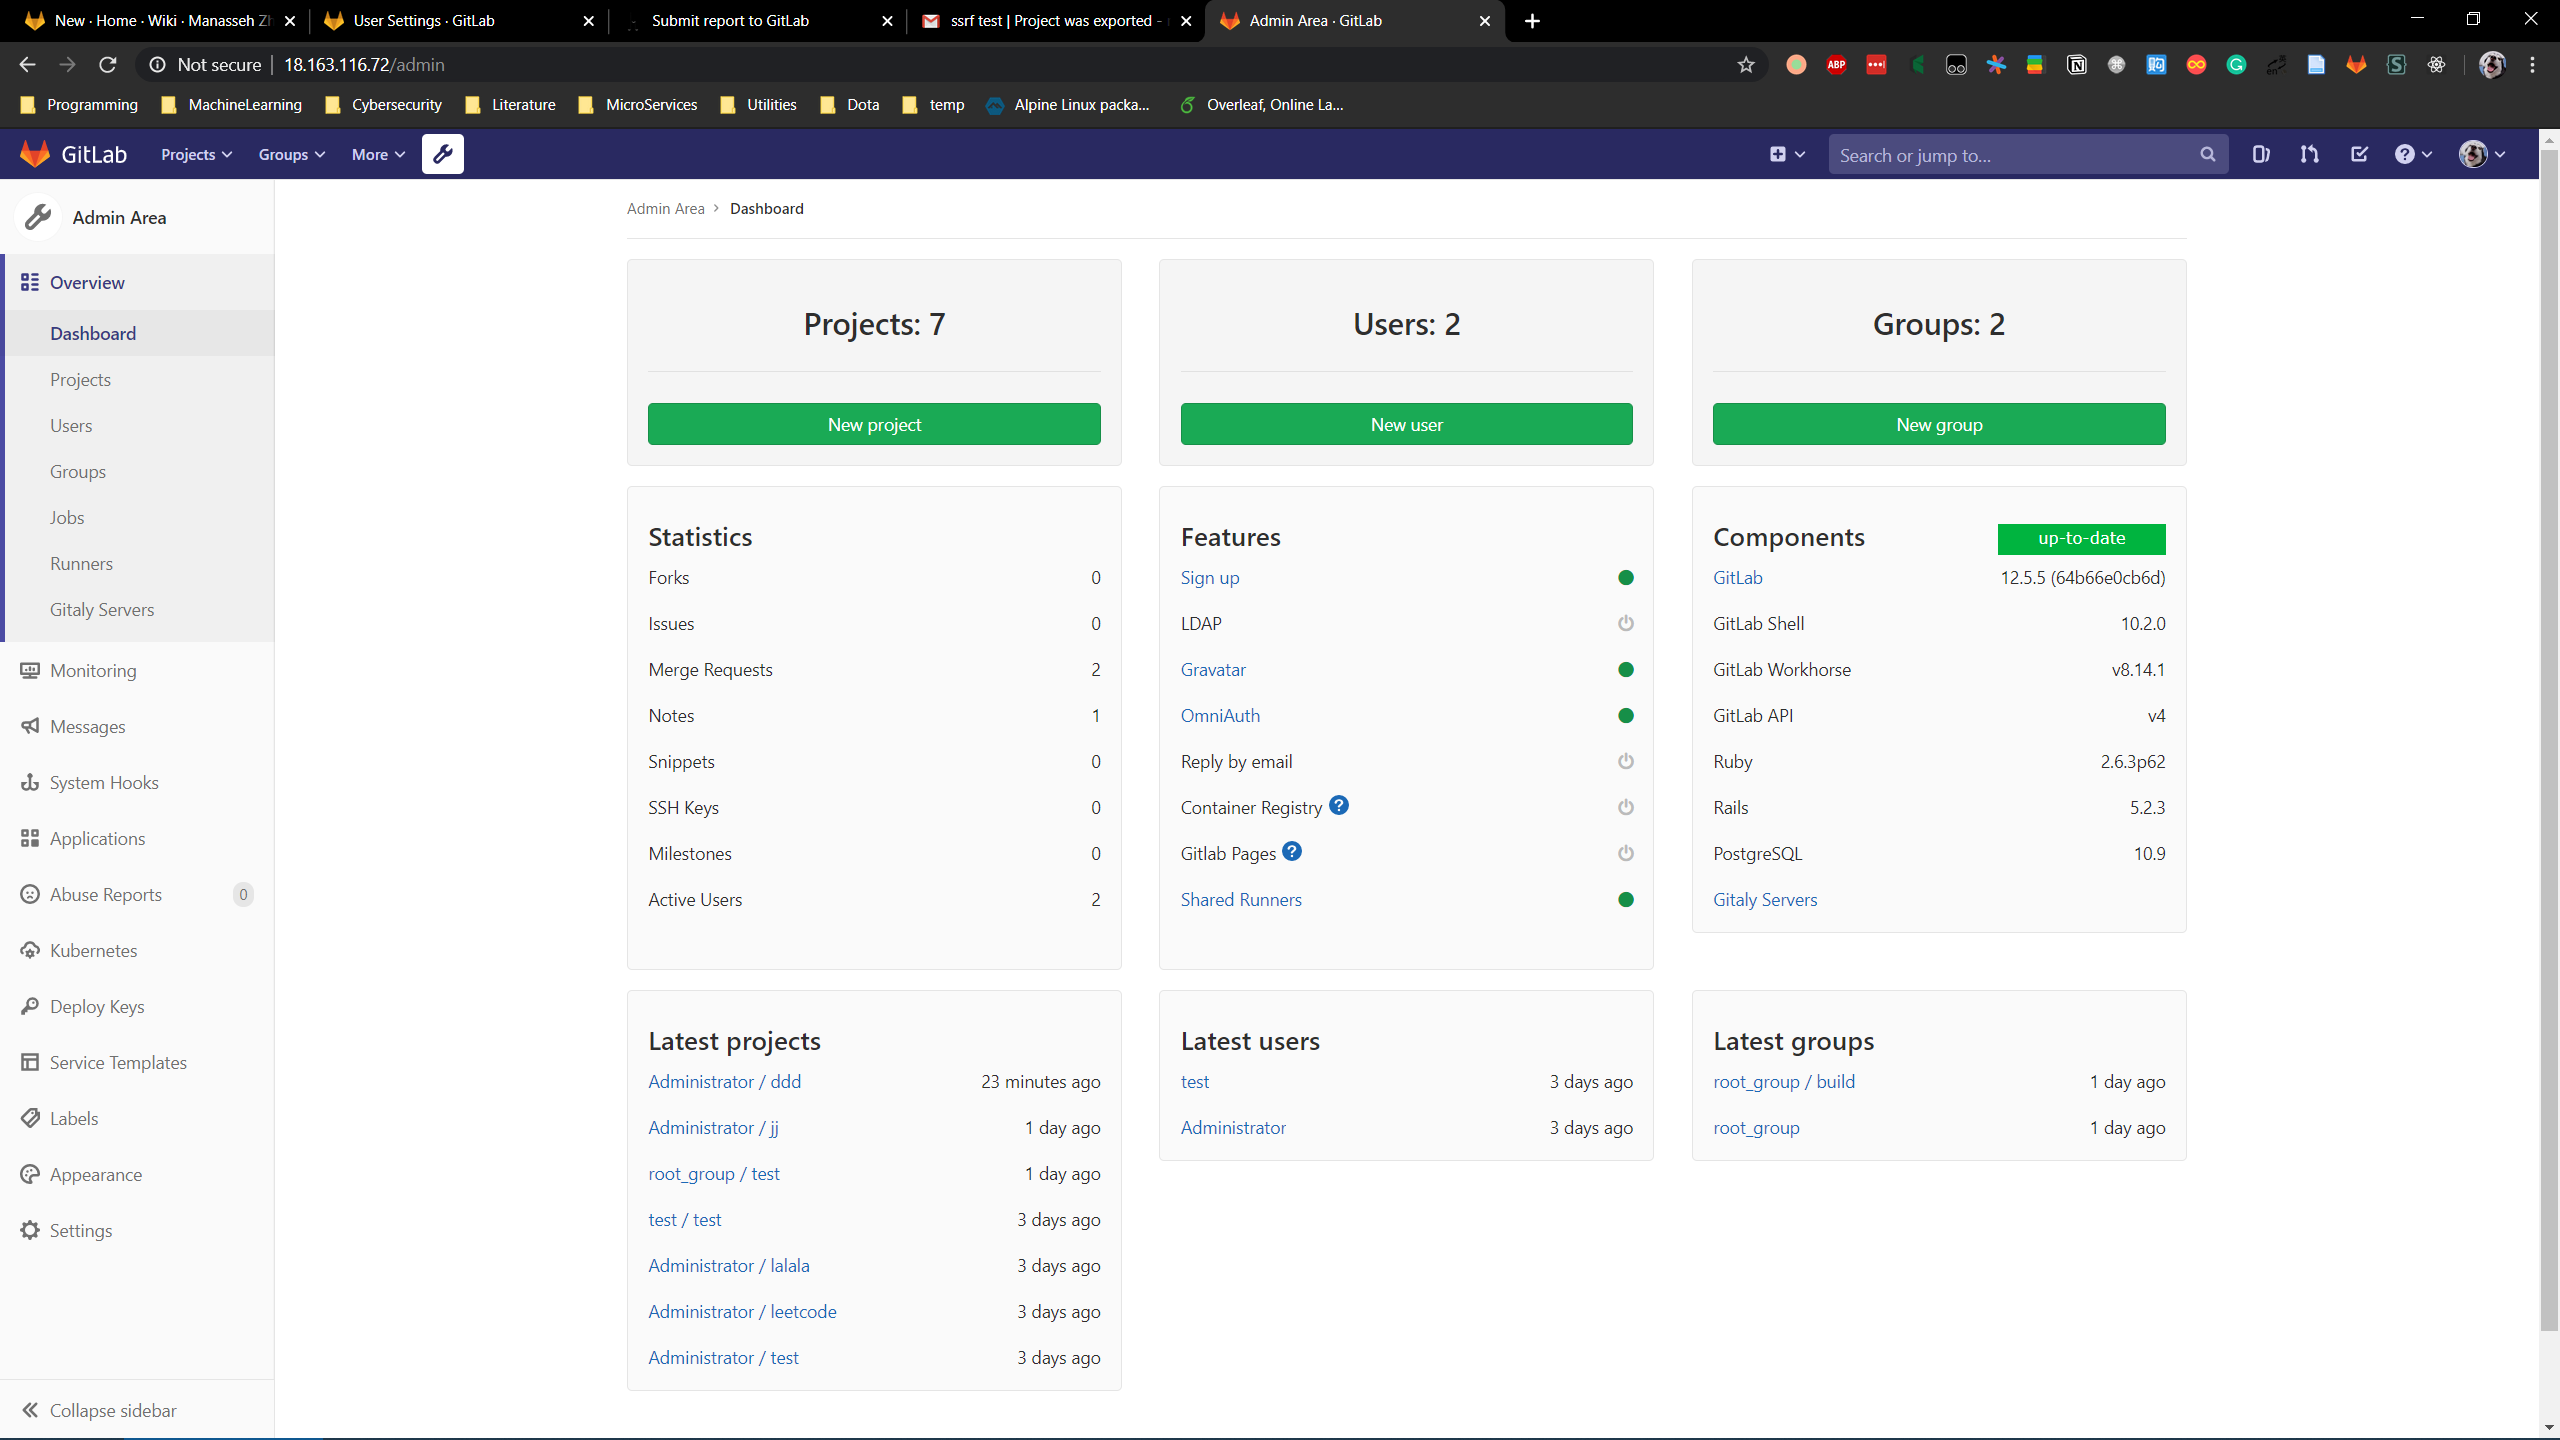Switch to the Submit report to GitLab tab

click(x=758, y=21)
